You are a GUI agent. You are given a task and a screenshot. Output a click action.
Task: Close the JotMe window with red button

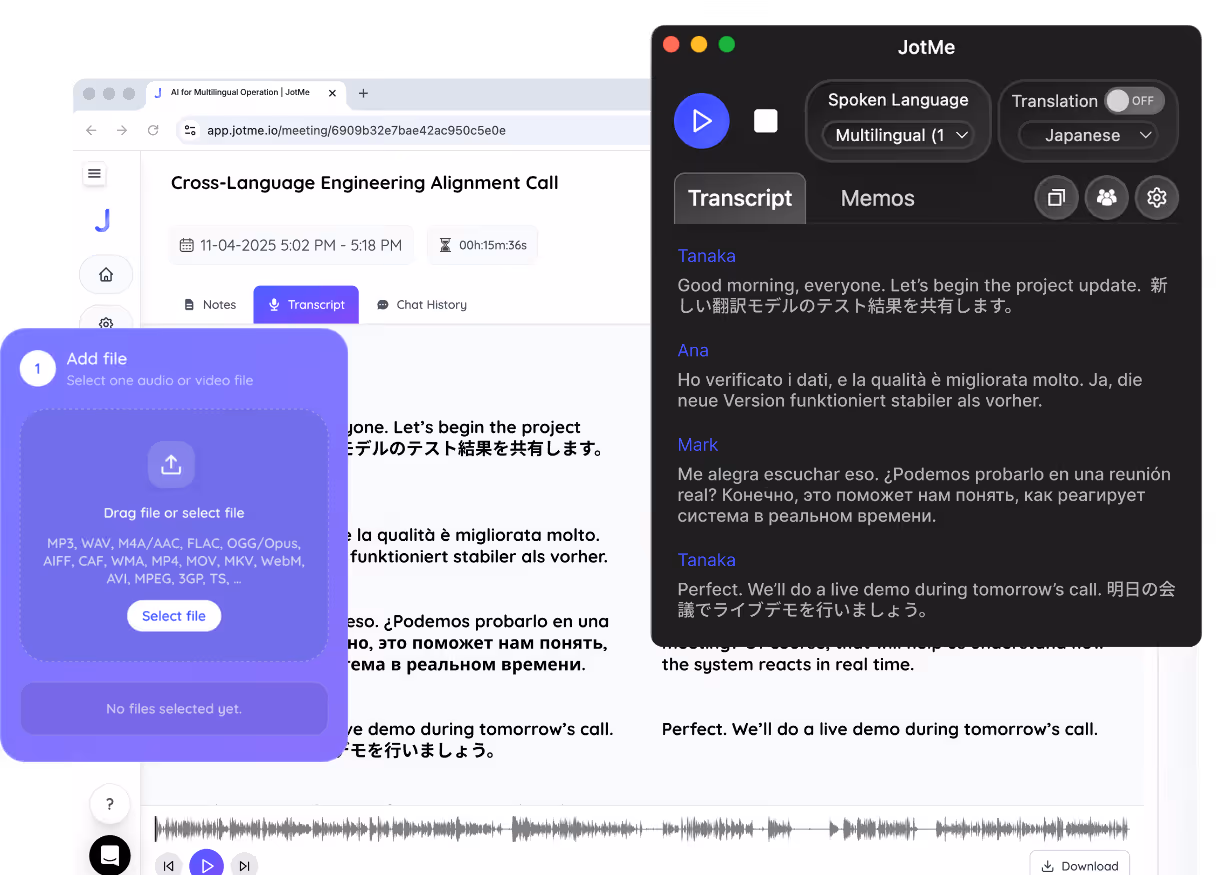671,44
